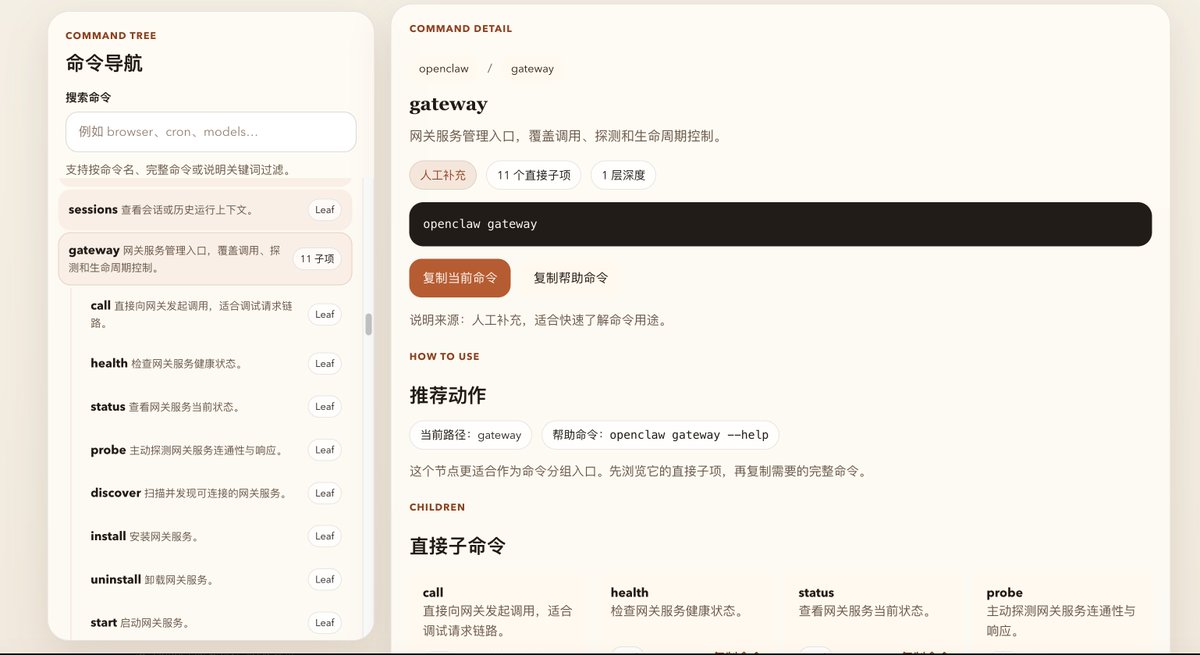1200x655 pixels.
Task: Open the probe command in the tree
Action: coord(215,450)
